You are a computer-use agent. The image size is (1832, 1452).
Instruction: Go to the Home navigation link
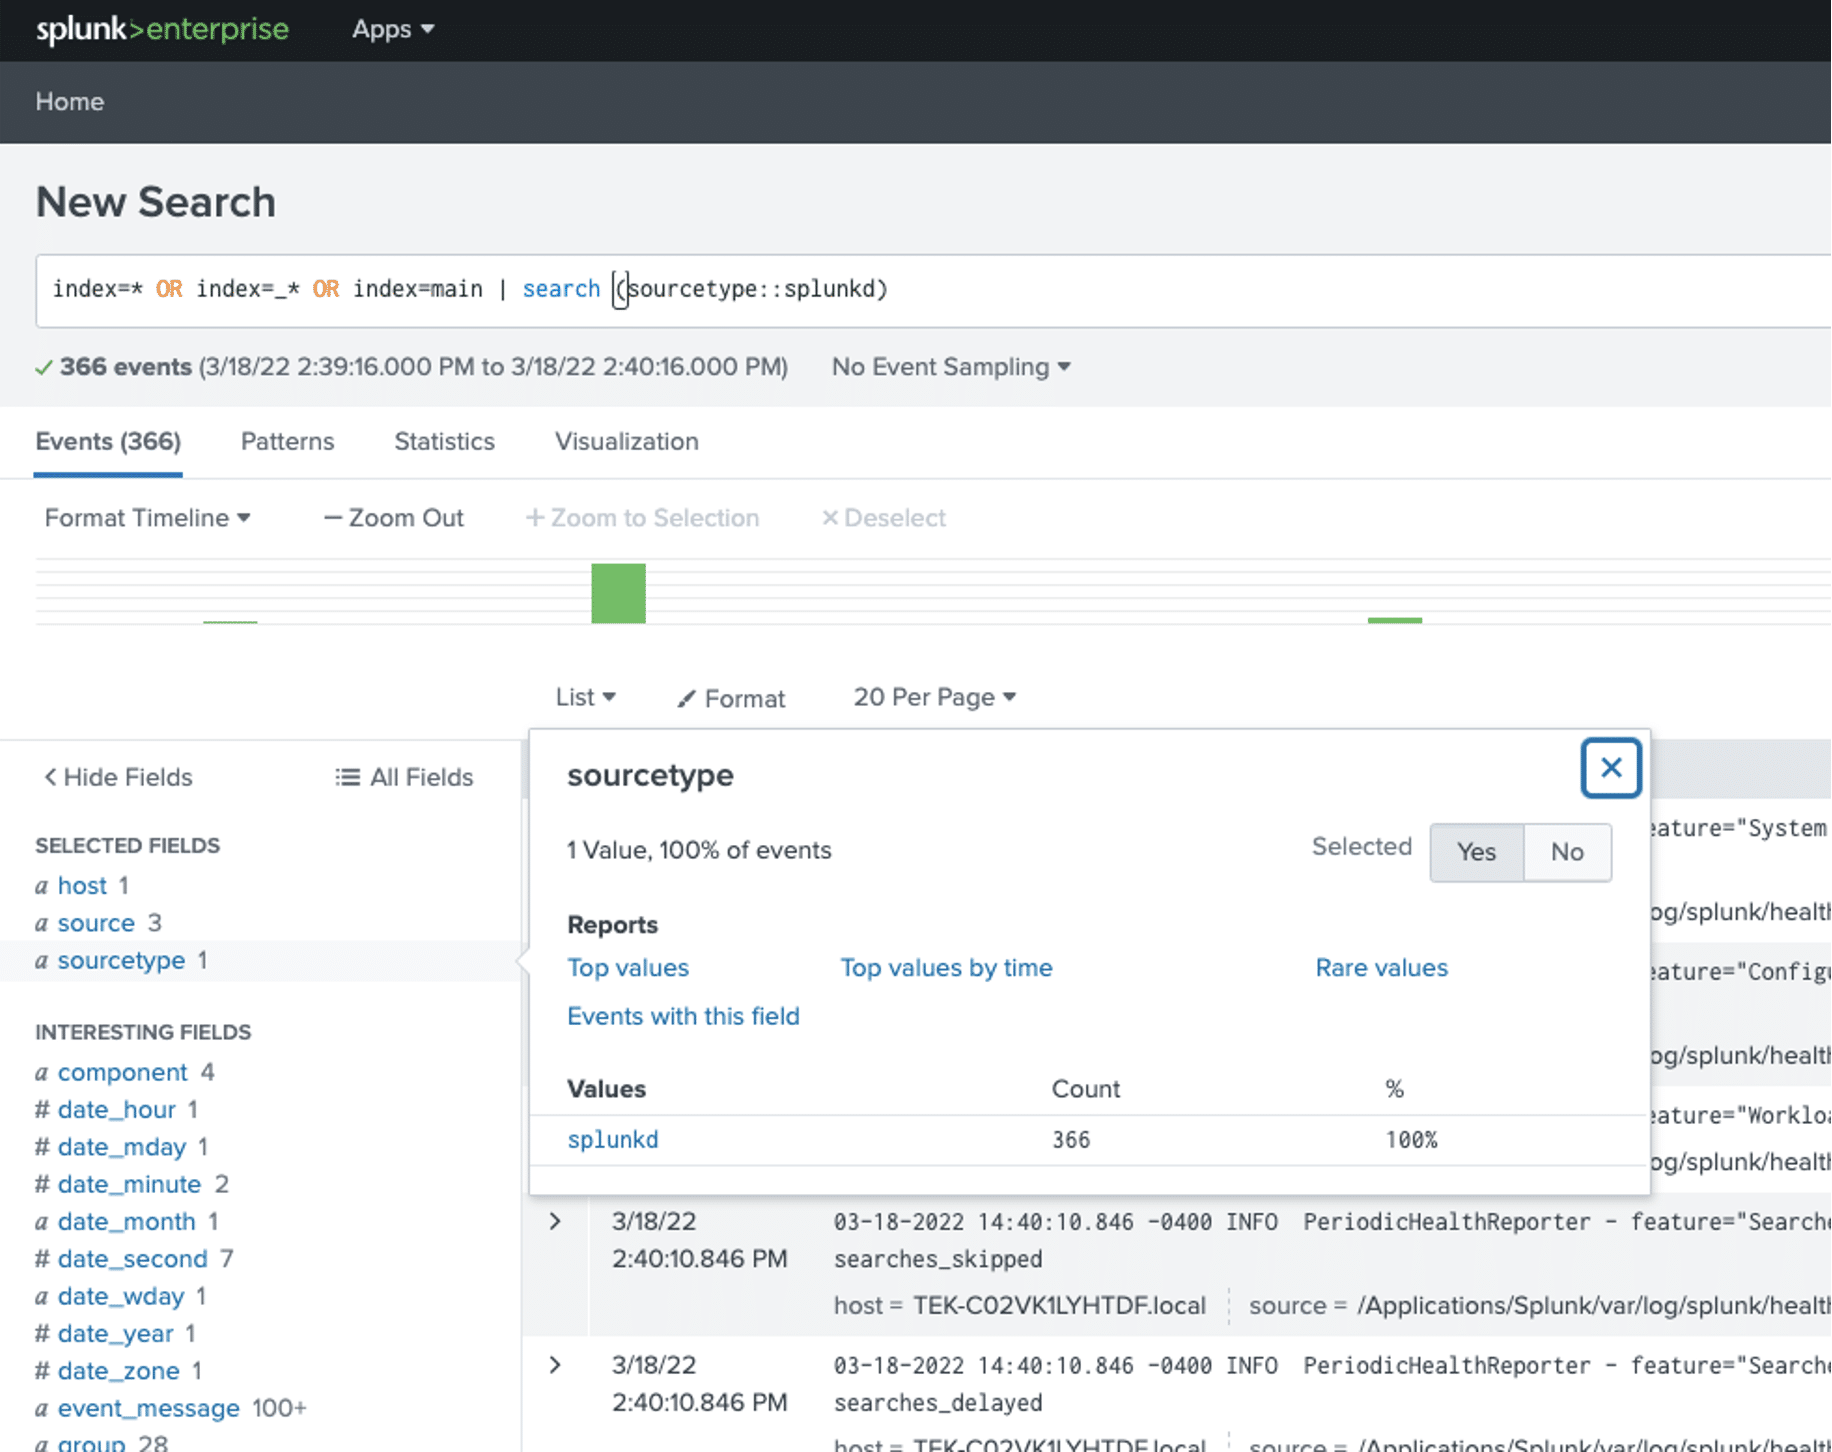70,102
